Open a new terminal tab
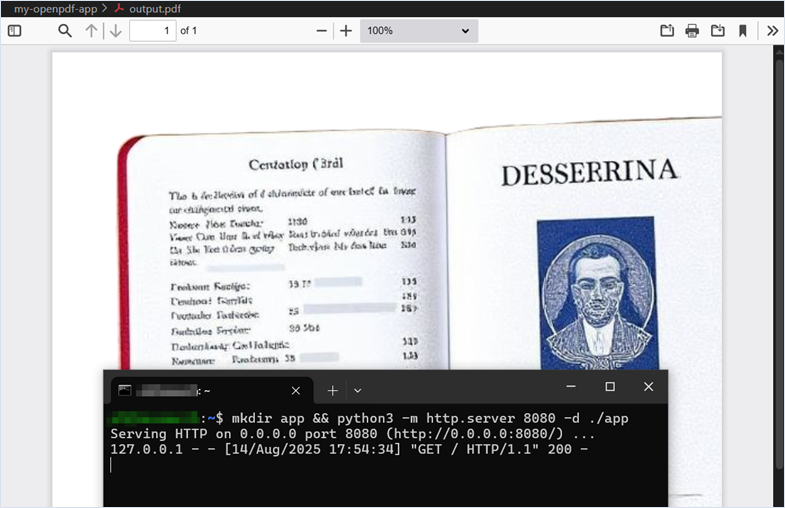The image size is (785, 508). pyautogui.click(x=333, y=390)
